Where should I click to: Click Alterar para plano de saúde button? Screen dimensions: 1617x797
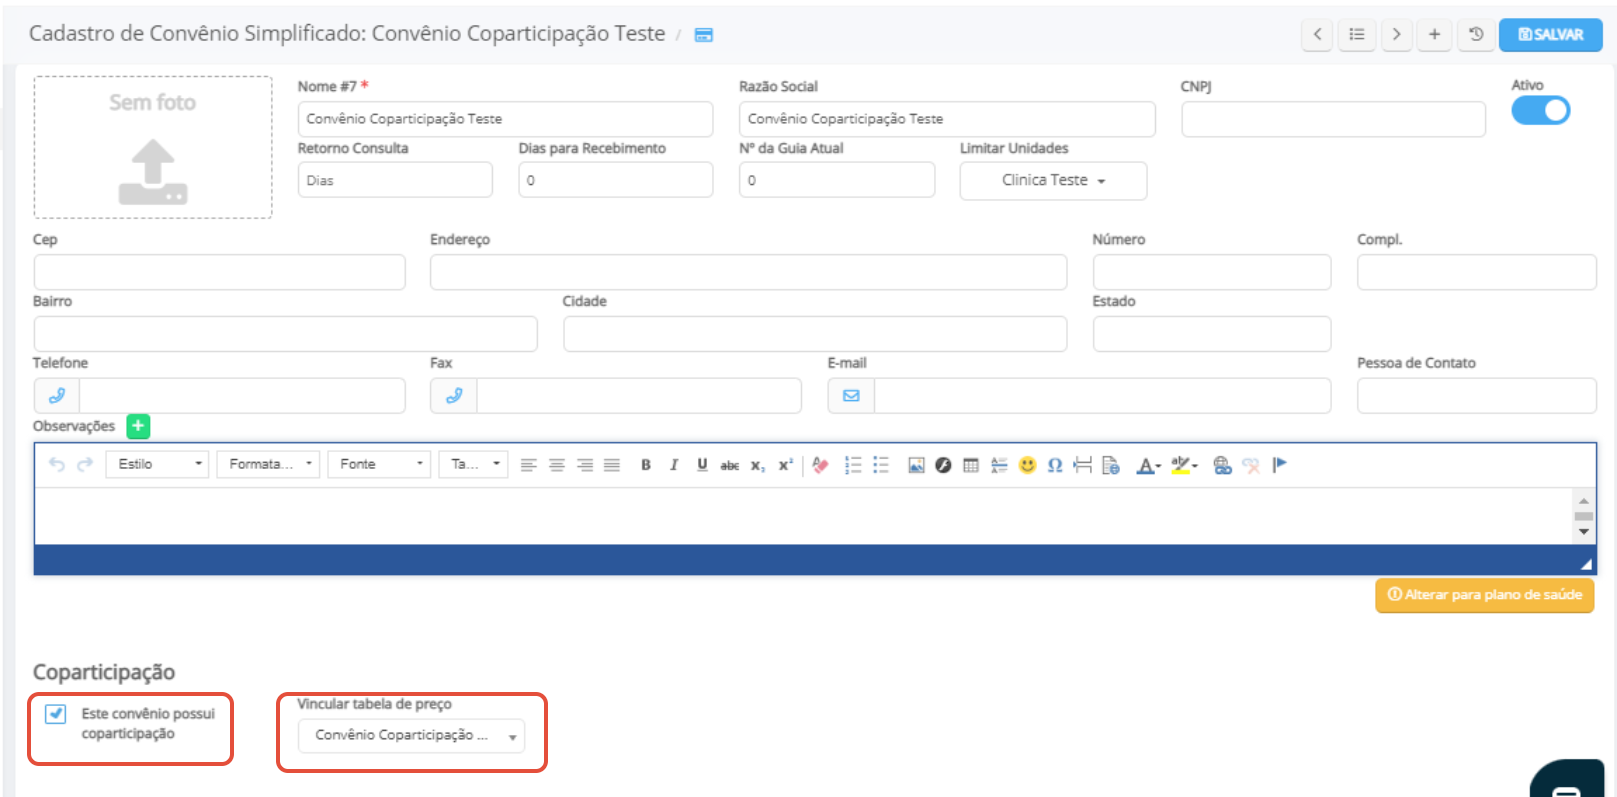pos(1484,595)
